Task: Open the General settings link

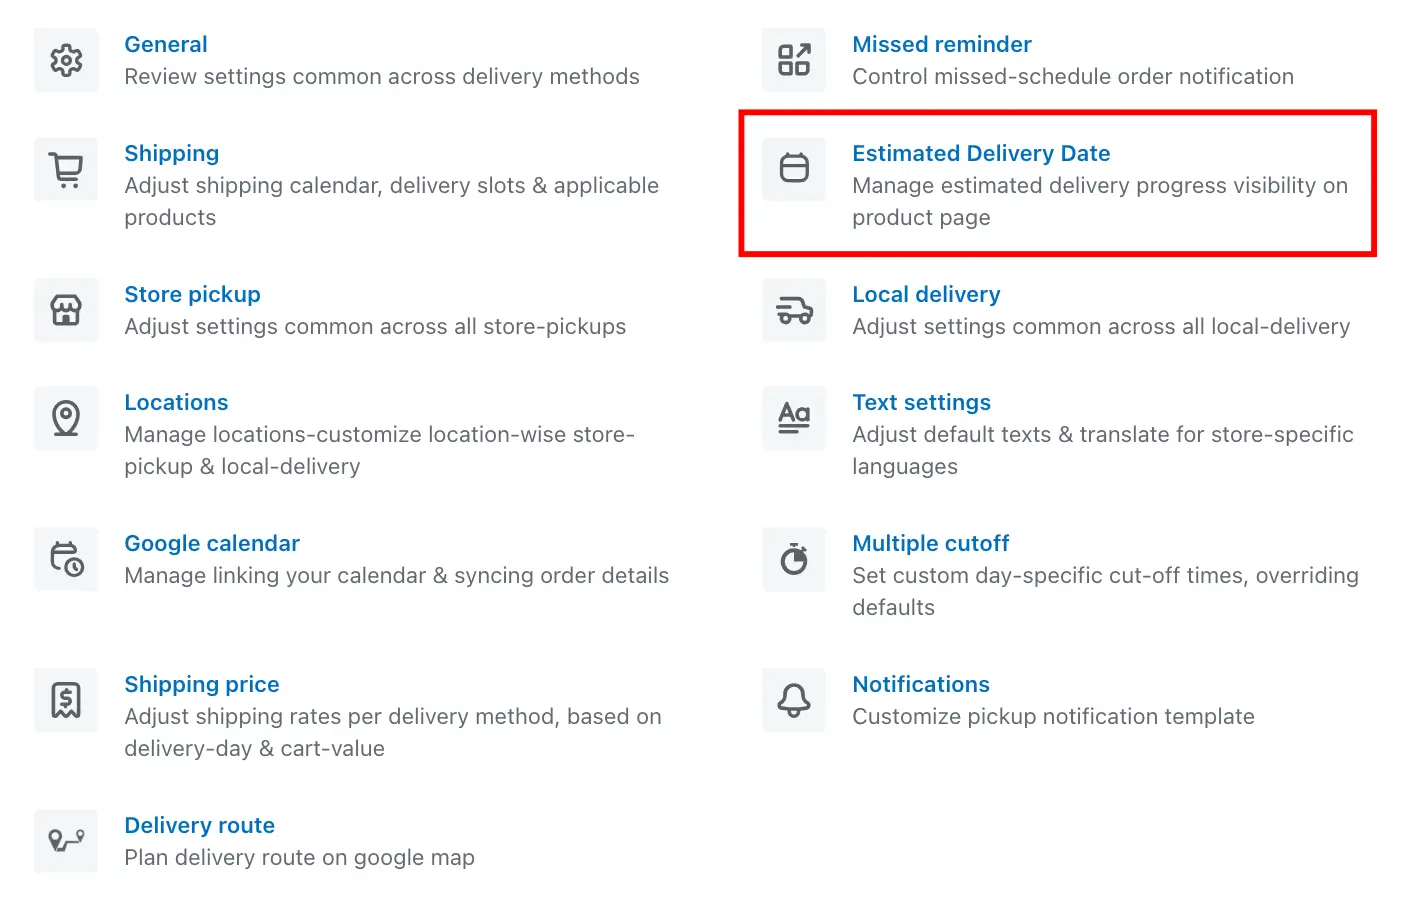Action: [x=166, y=44]
